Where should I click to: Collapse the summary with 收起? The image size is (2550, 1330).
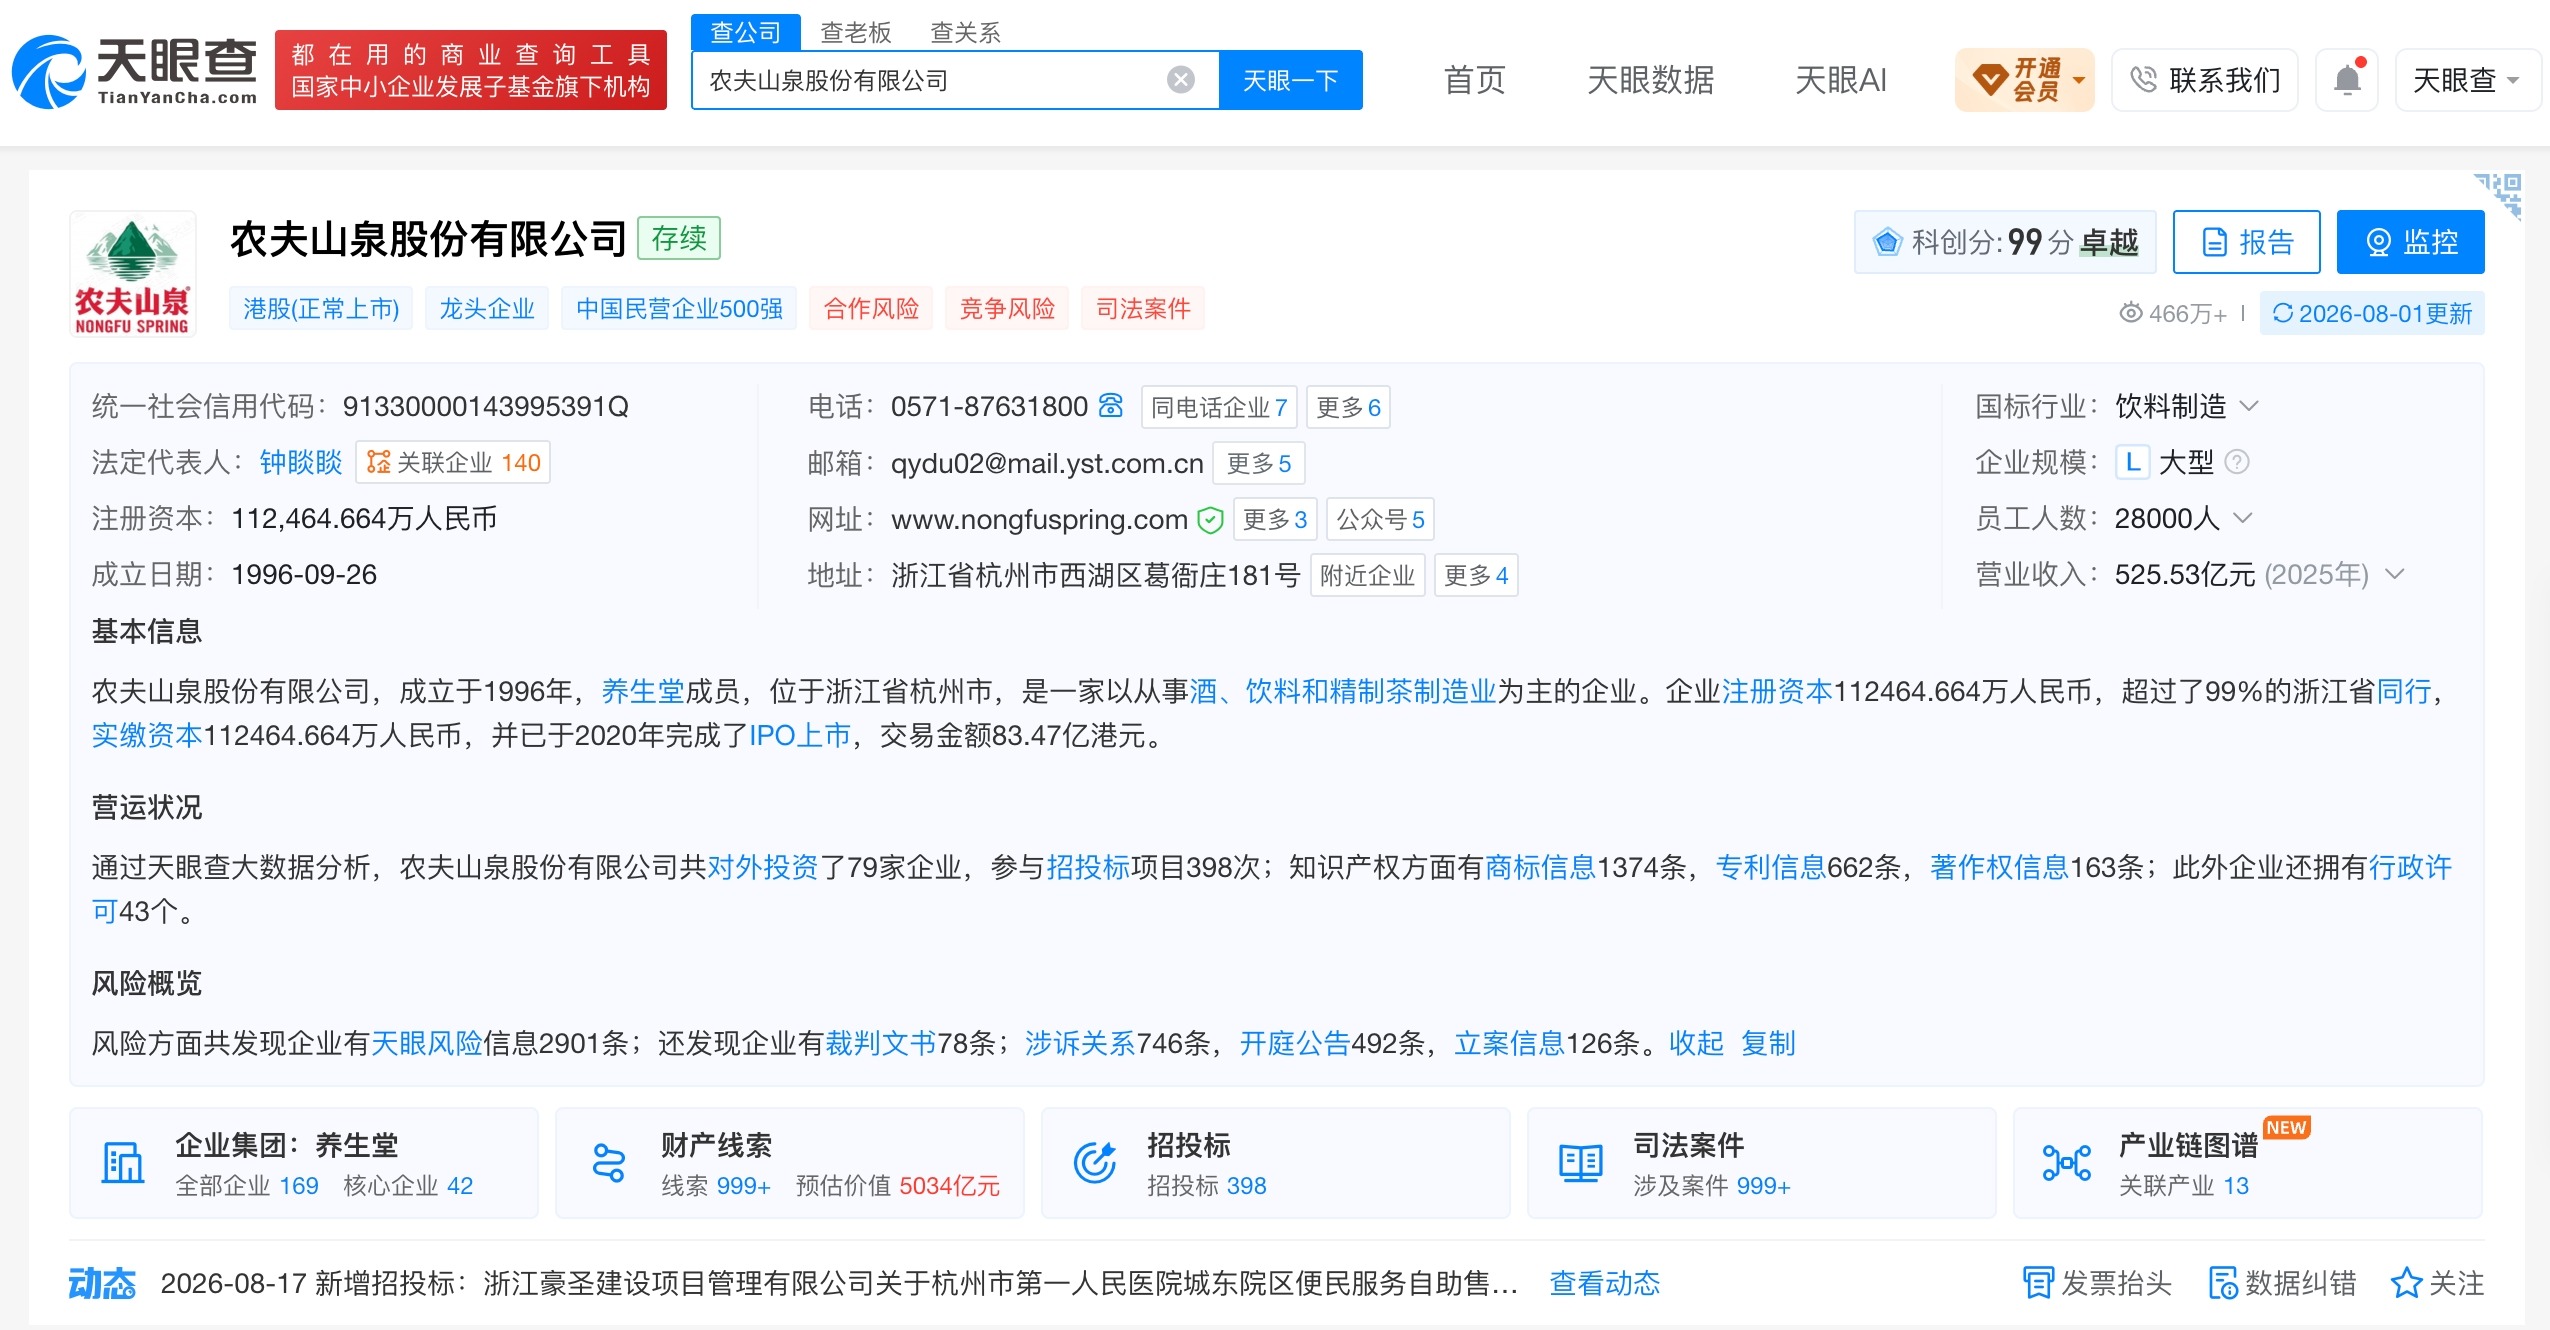coord(1696,1043)
